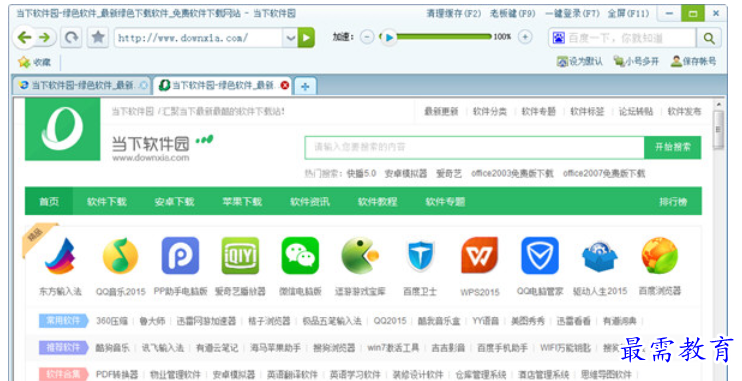
Task: Select 排行榜 in the navigation bar
Action: click(x=673, y=202)
